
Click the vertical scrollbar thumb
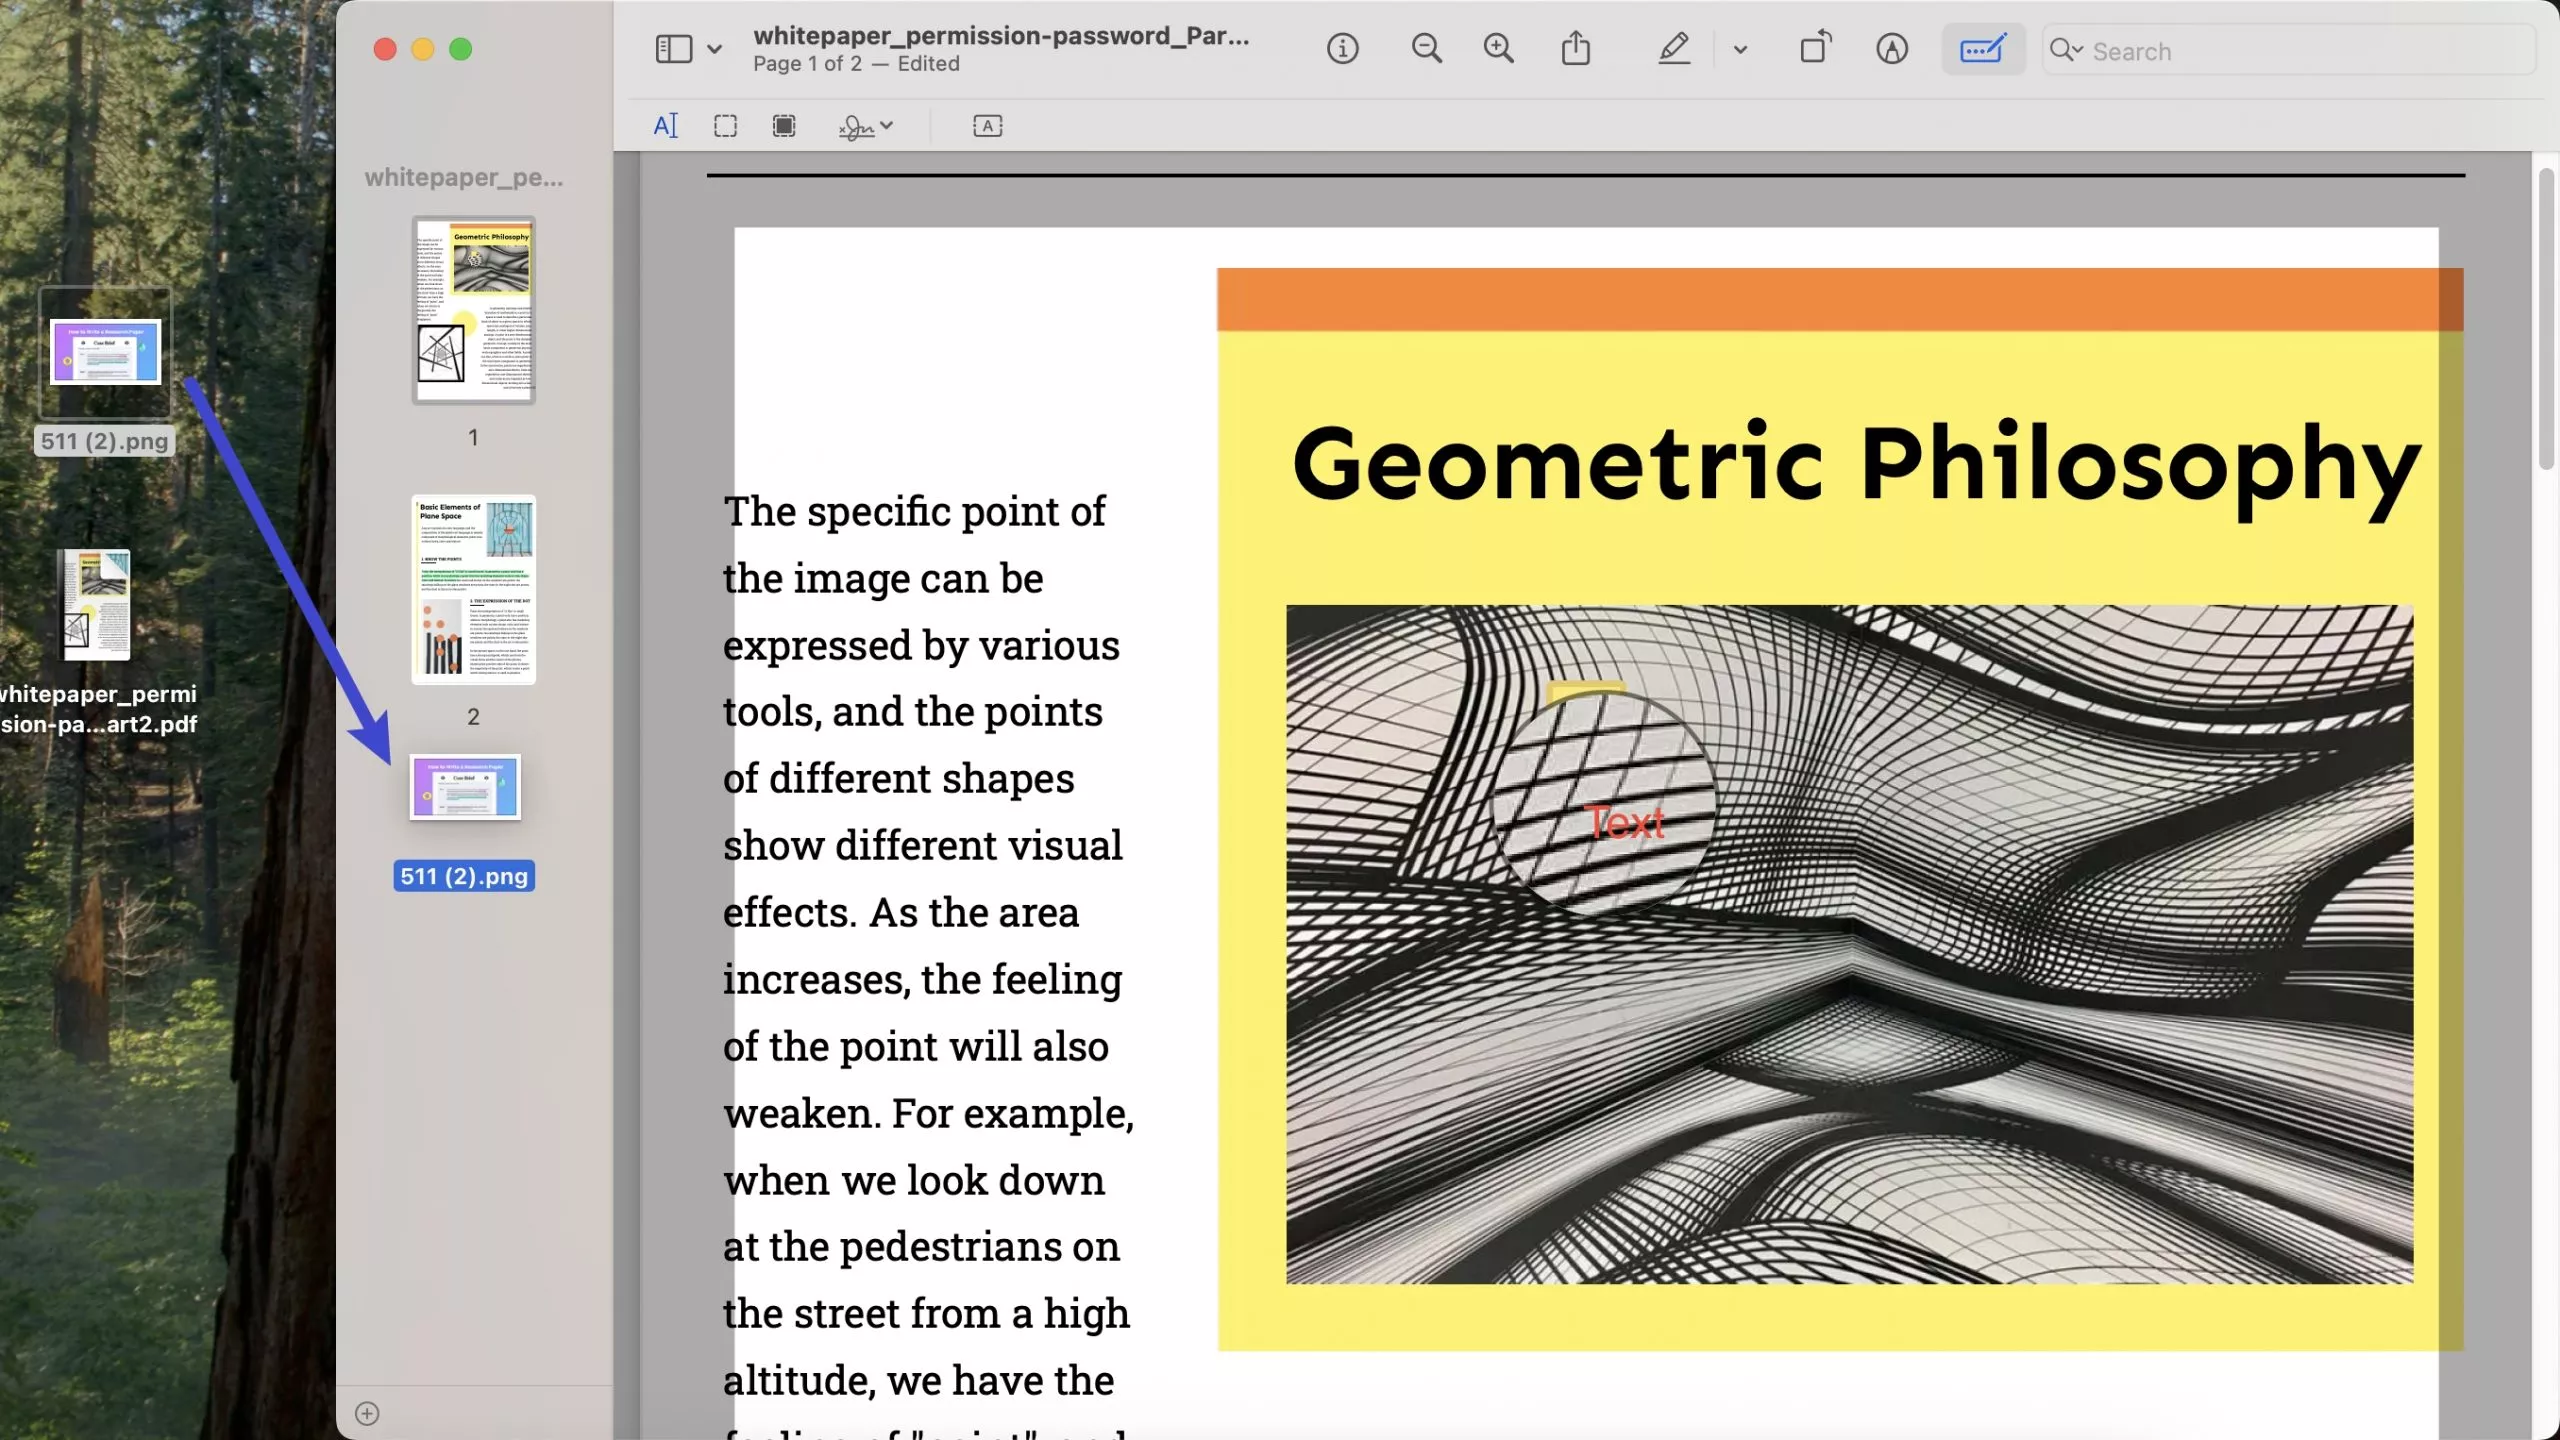click(2546, 320)
